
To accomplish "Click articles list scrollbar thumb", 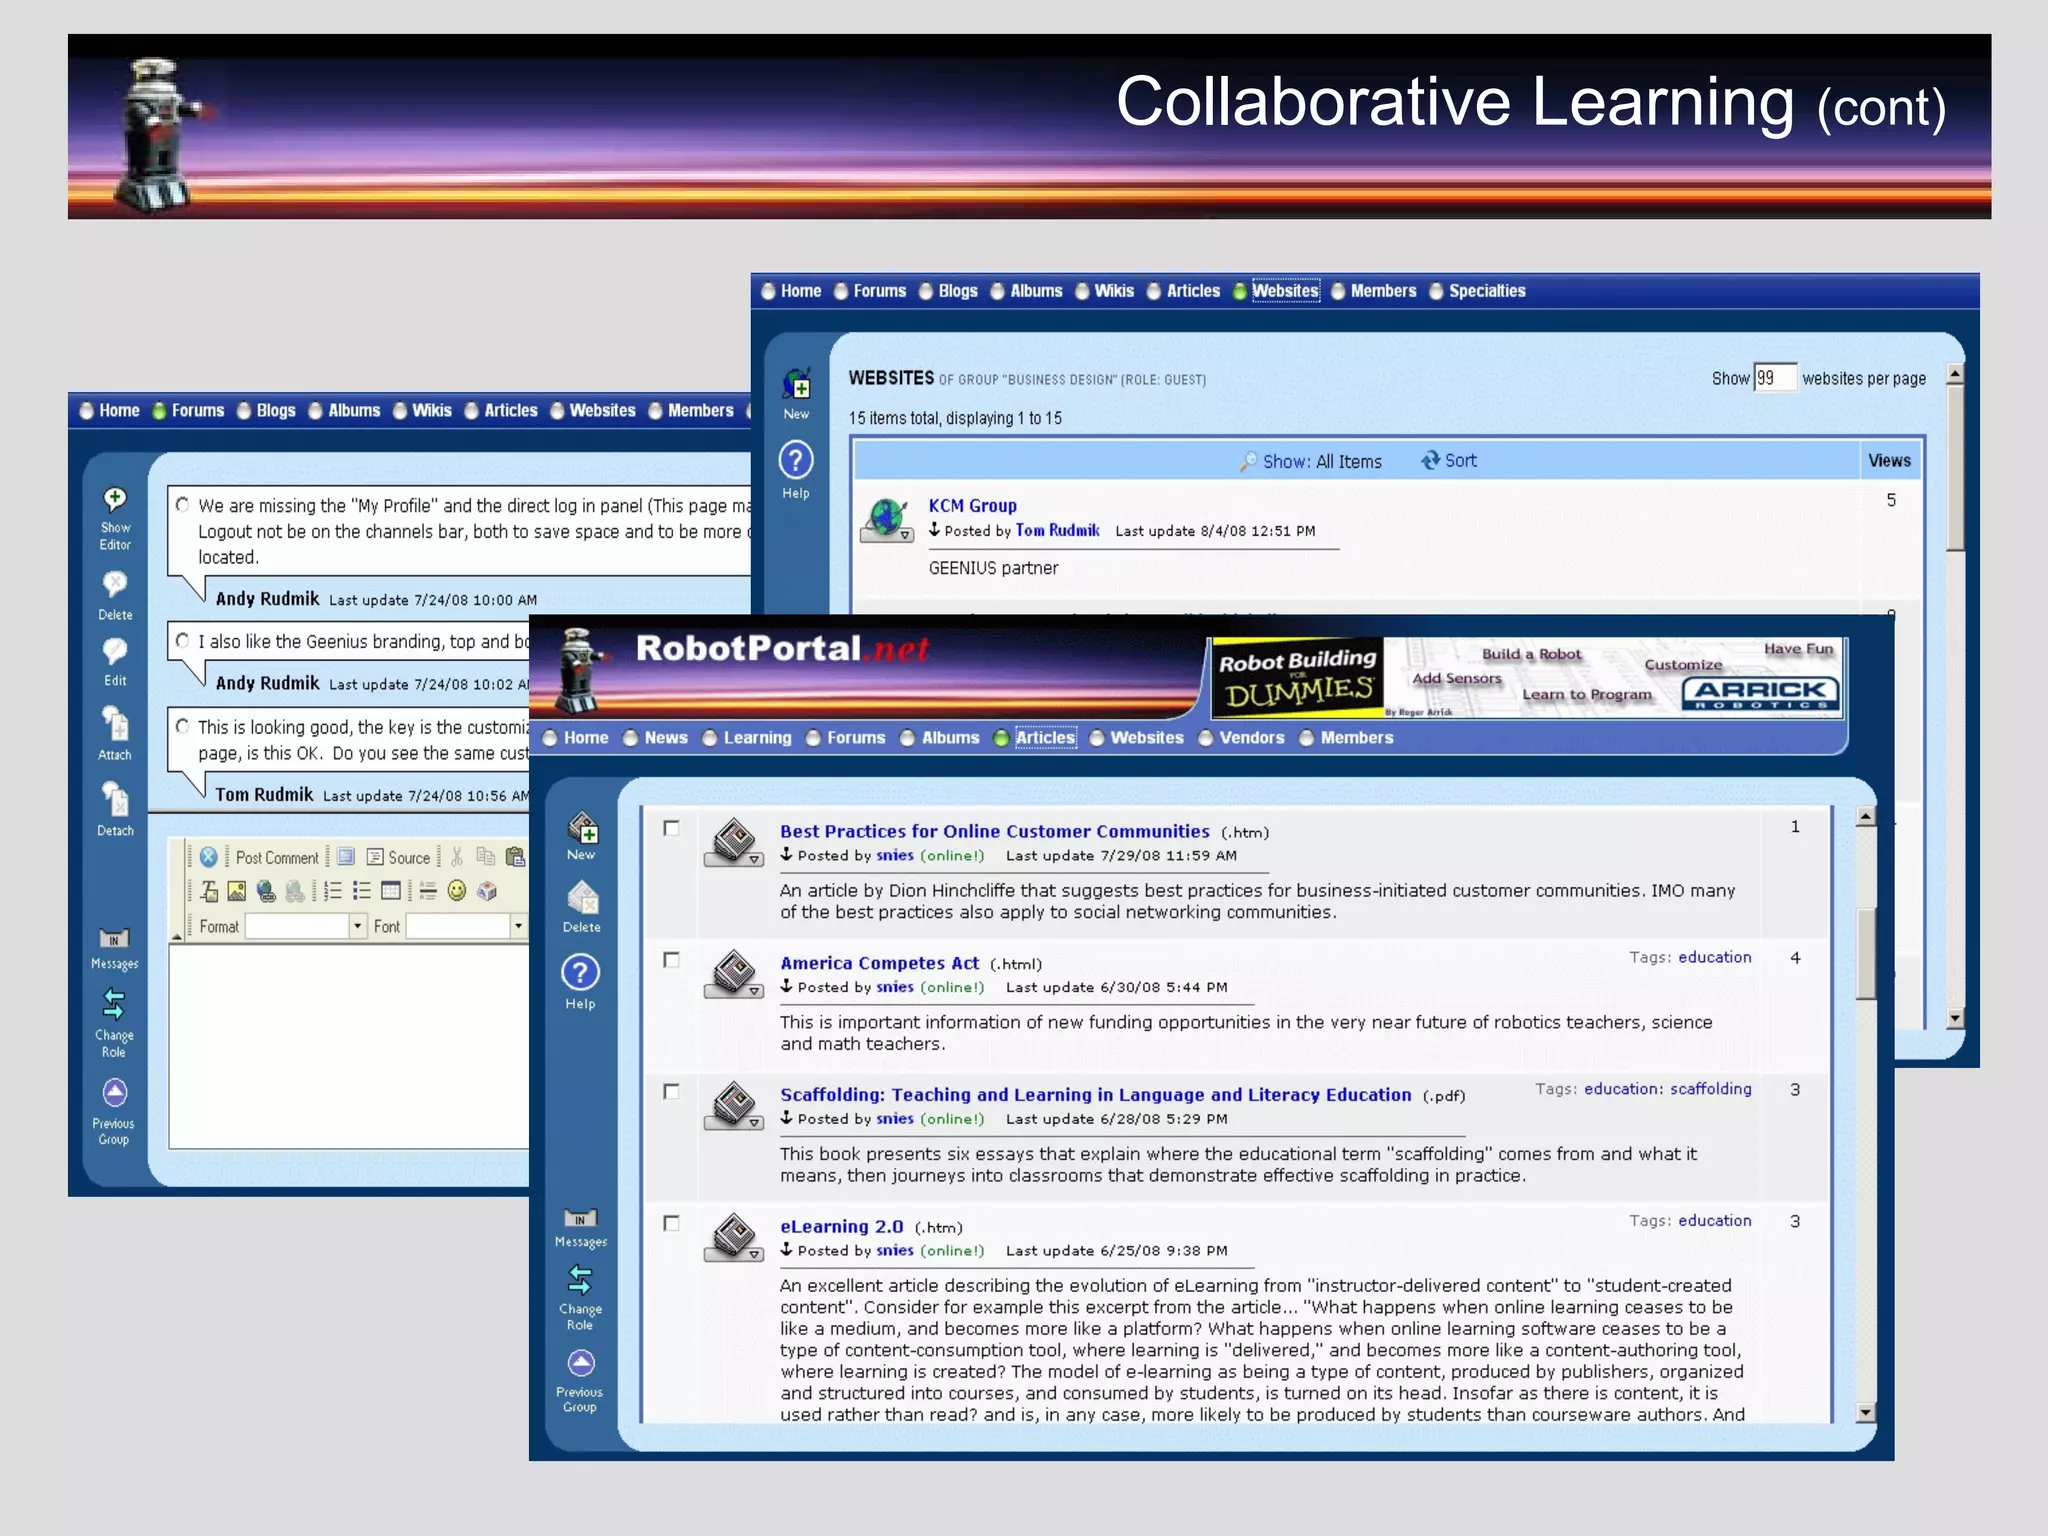I will point(1865,953).
